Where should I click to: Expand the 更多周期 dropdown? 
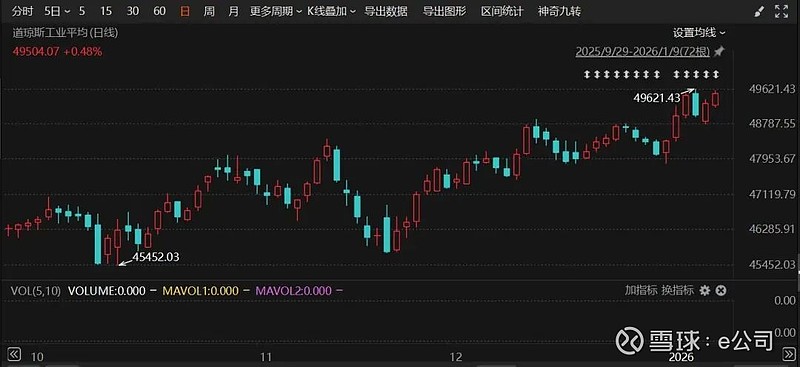275,11
